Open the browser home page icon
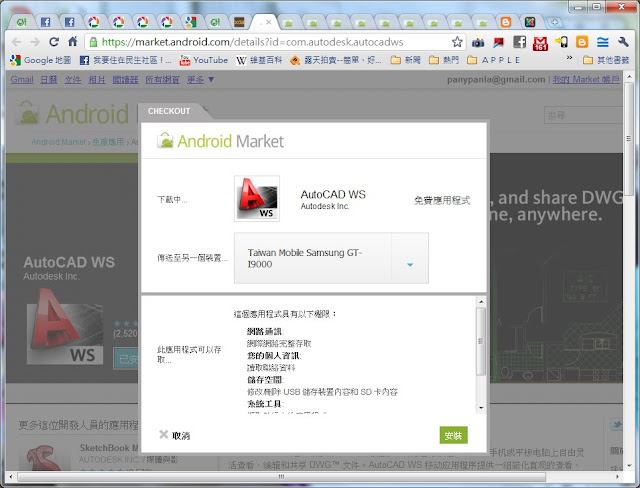 [x=73, y=41]
